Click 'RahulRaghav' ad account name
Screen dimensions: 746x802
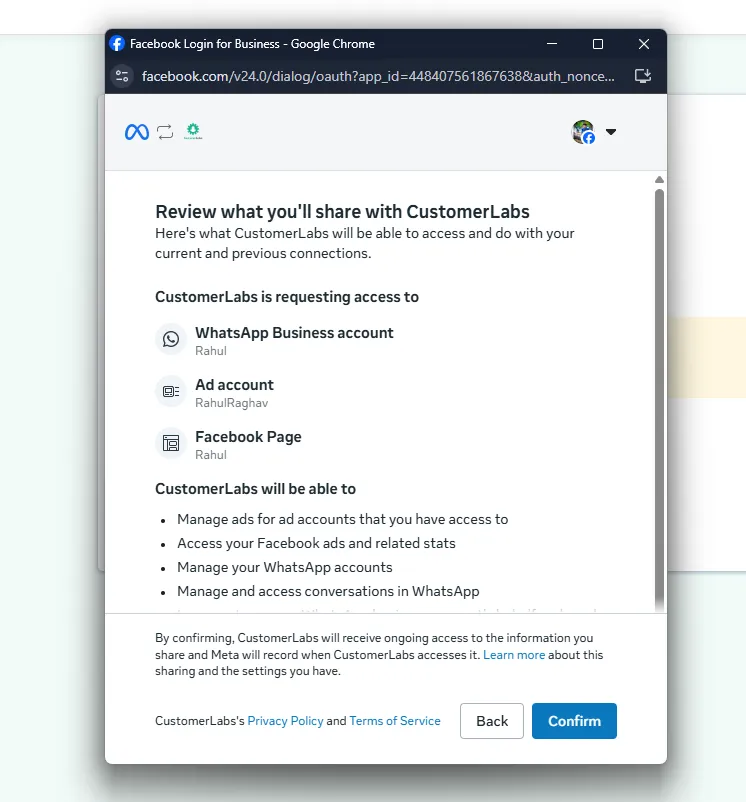232,403
